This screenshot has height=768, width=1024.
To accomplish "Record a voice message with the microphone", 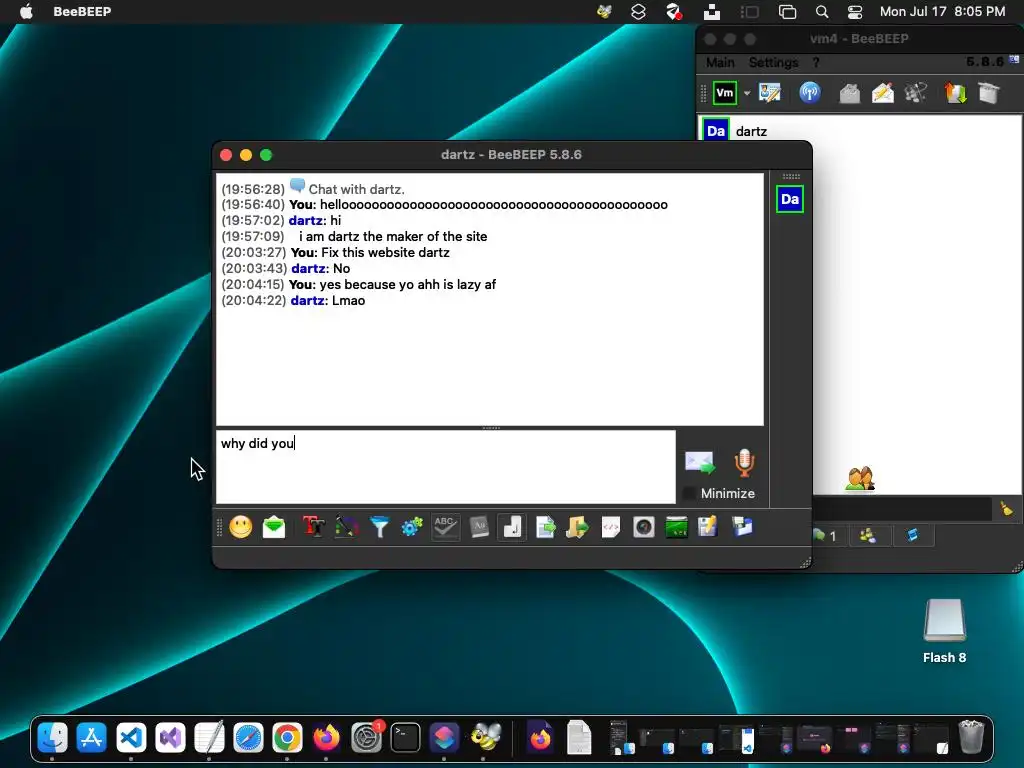I will [744, 462].
